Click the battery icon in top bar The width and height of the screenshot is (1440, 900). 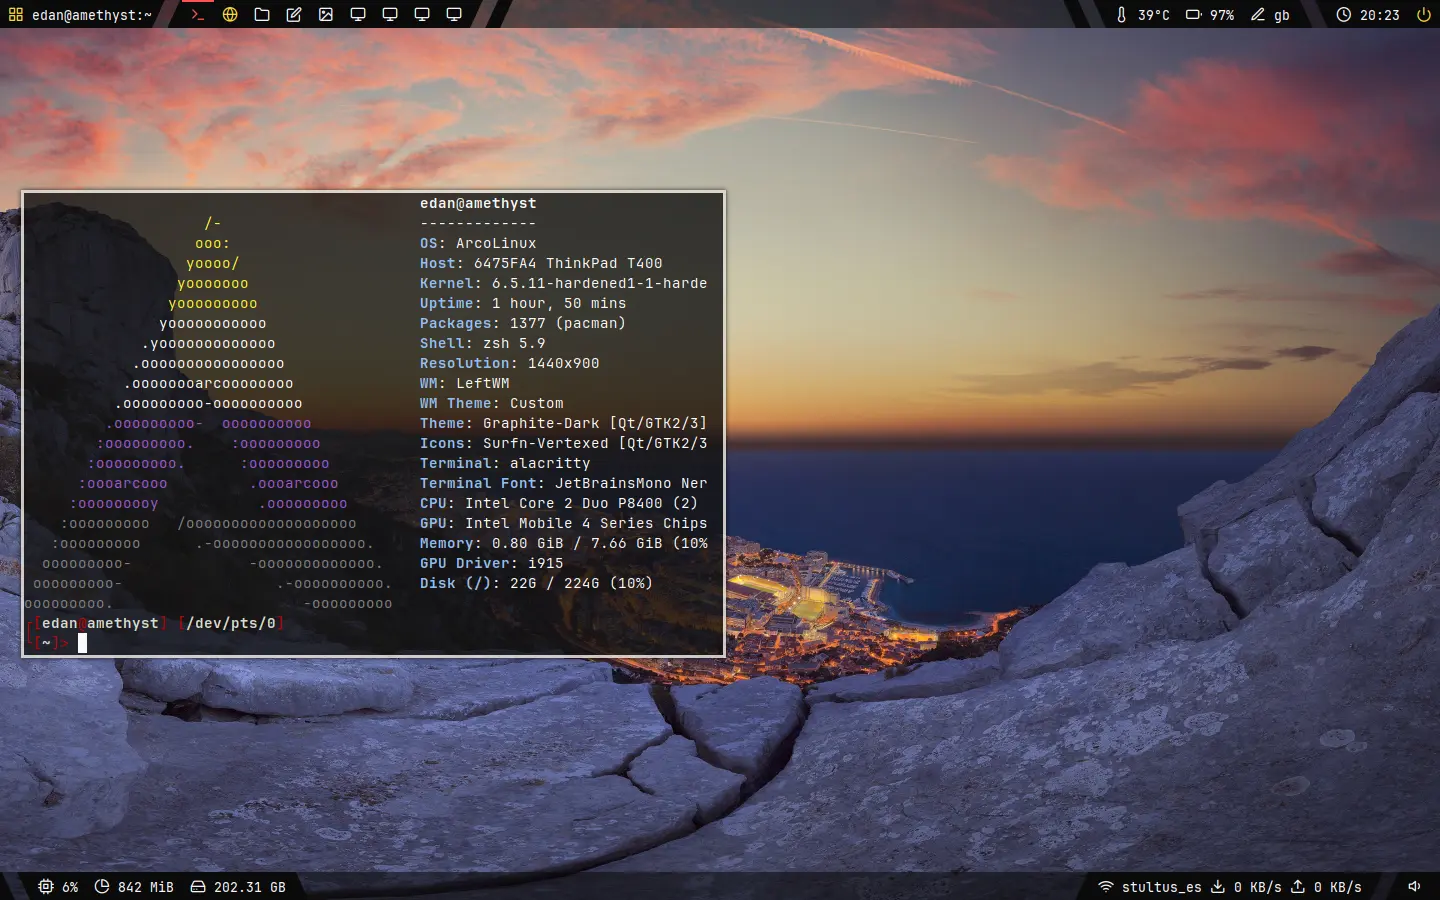pos(1193,15)
